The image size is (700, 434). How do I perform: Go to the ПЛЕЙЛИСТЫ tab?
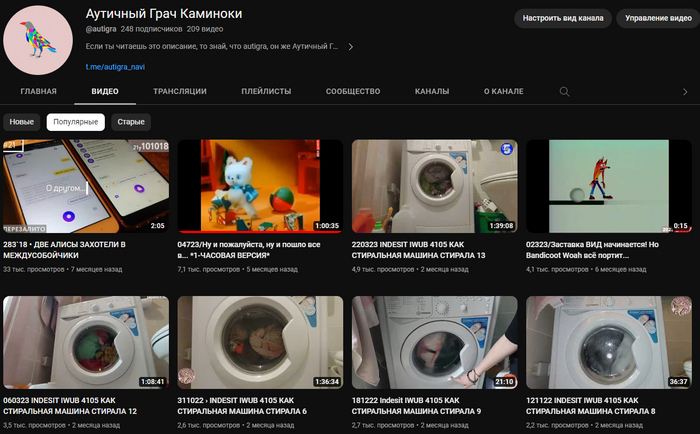tap(266, 91)
